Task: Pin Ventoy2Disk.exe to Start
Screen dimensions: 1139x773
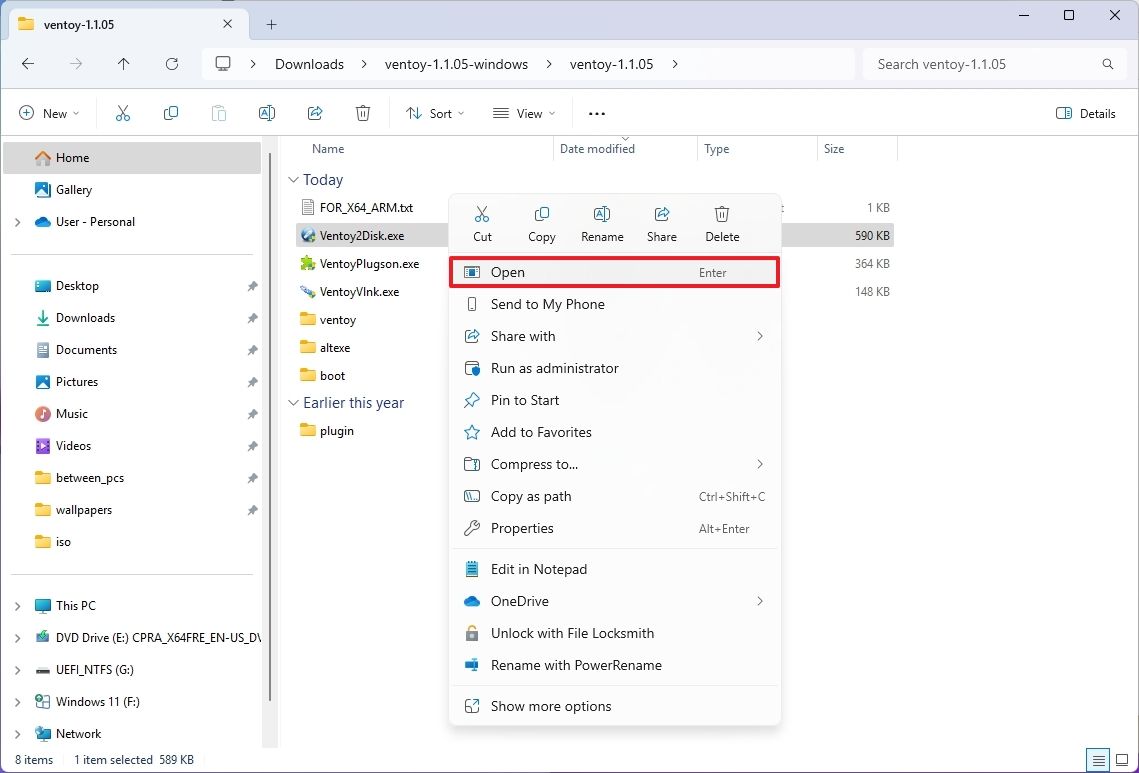Action: pyautogui.click(x=524, y=400)
